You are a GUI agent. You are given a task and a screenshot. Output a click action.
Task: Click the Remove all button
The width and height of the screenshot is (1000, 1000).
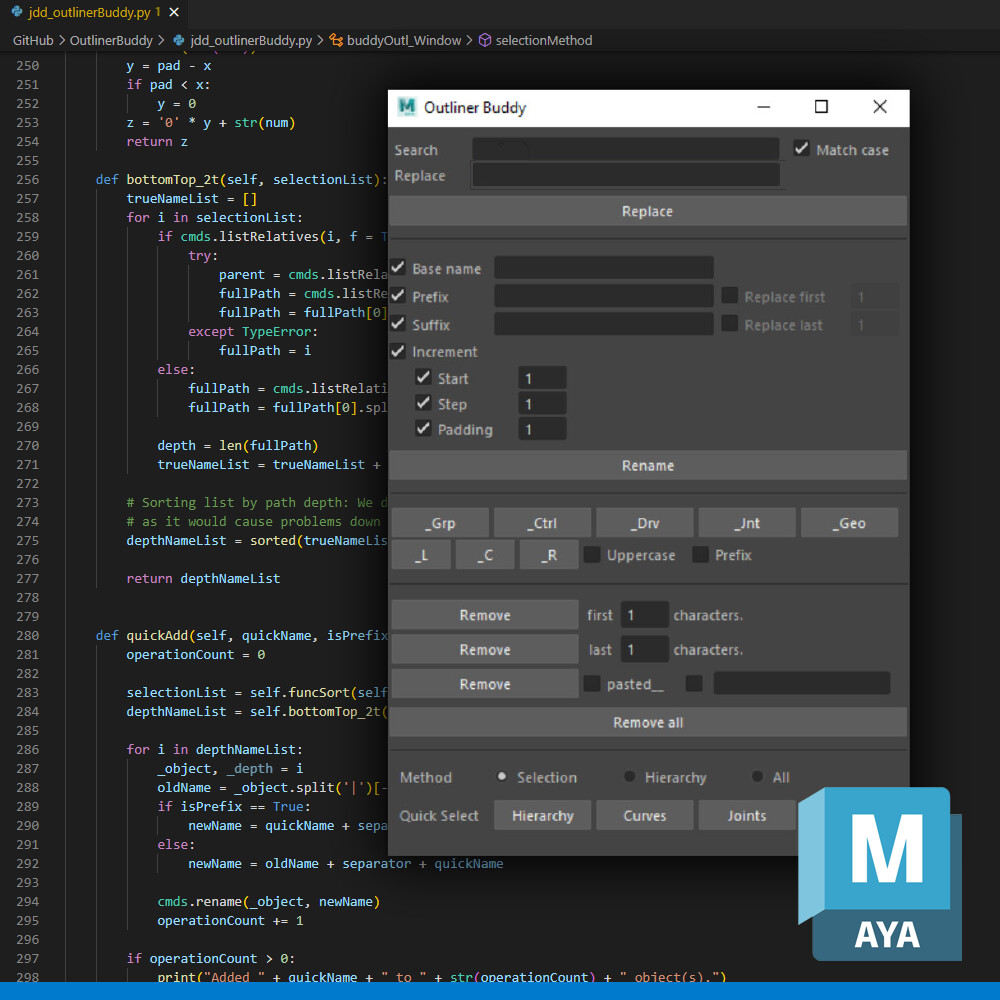coord(647,722)
